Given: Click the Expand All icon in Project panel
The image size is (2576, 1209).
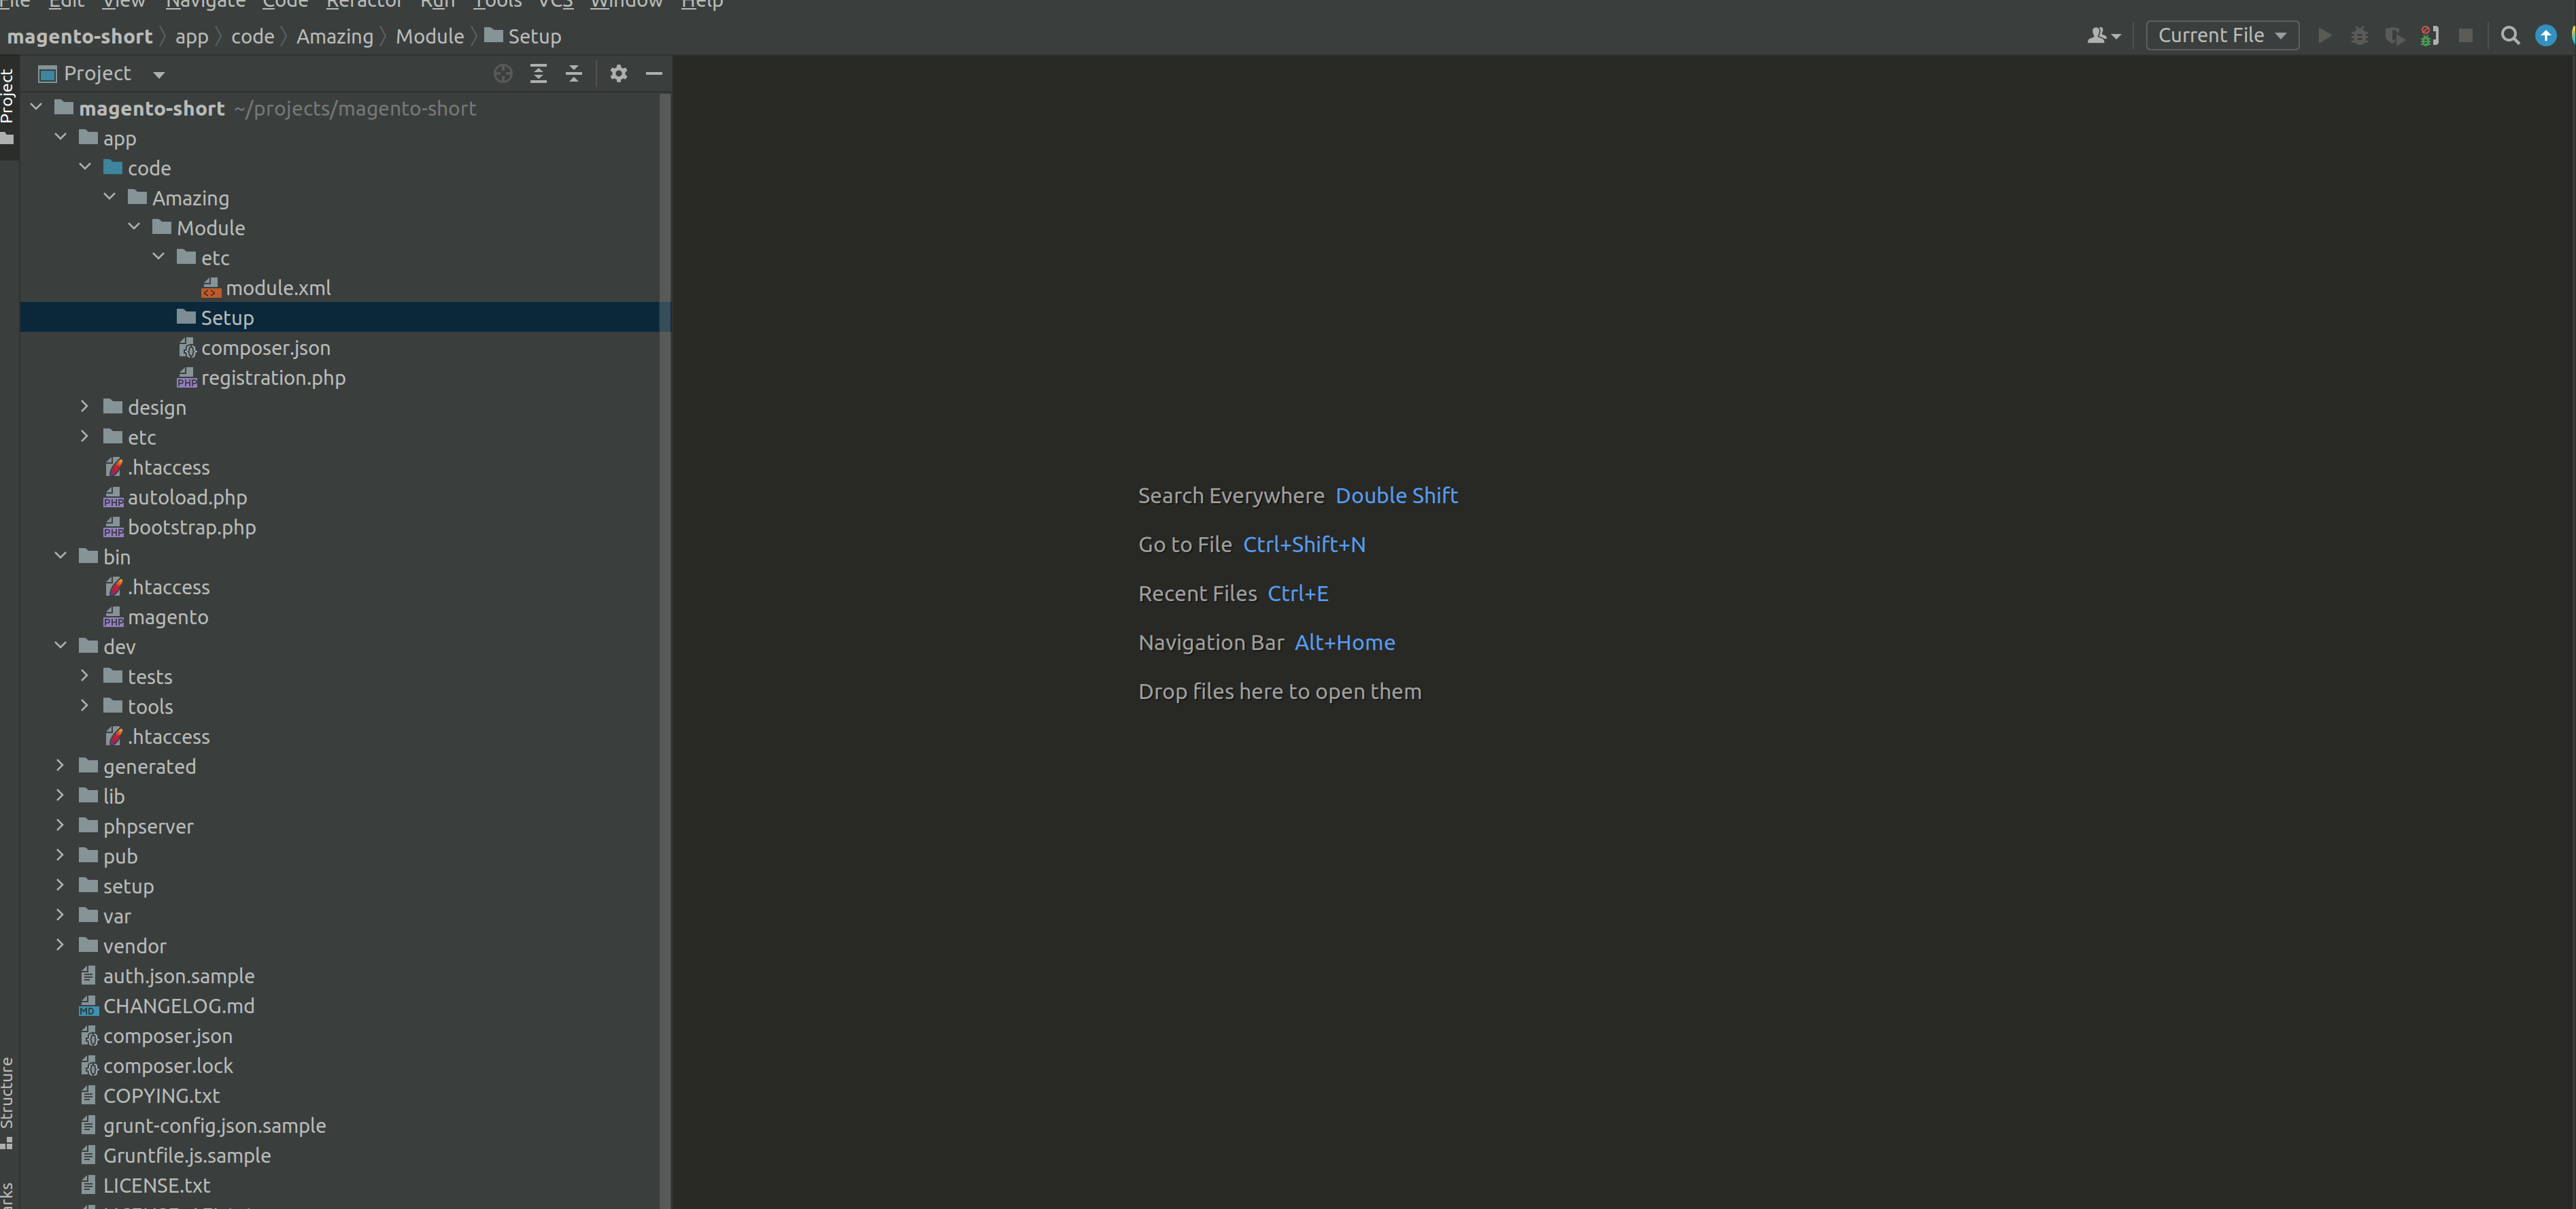Looking at the screenshot, I should [x=538, y=73].
